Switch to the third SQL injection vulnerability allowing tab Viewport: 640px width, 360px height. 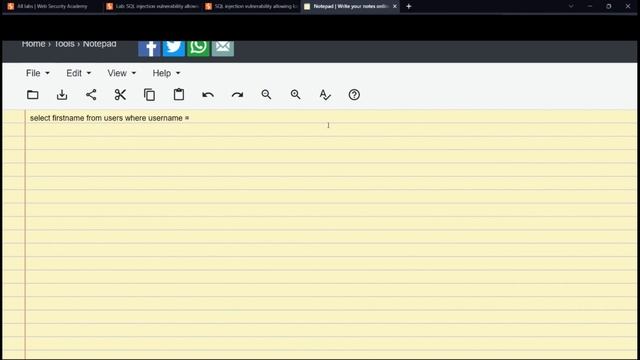251,7
